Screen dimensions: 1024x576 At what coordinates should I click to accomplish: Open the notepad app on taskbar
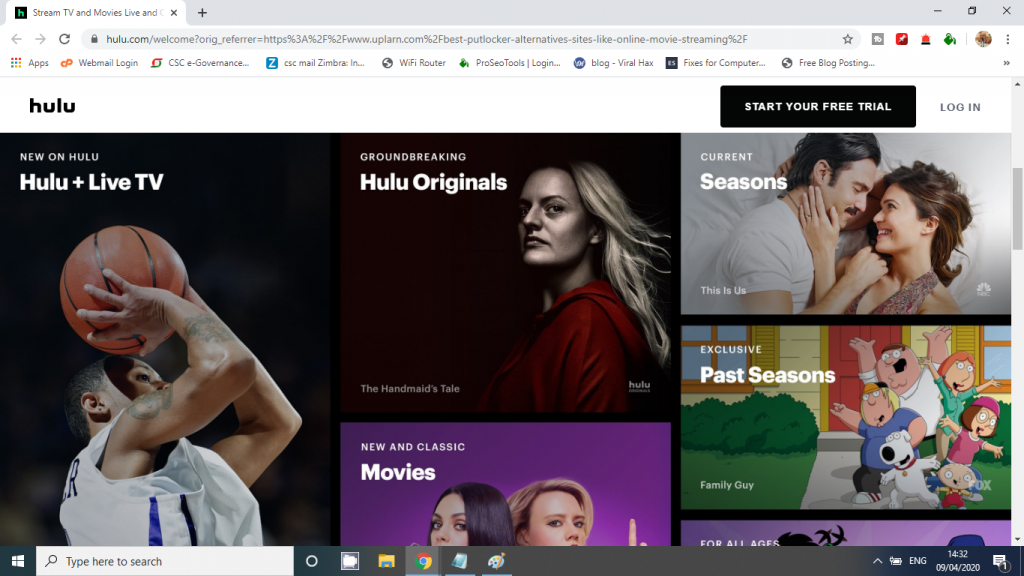click(x=460, y=561)
